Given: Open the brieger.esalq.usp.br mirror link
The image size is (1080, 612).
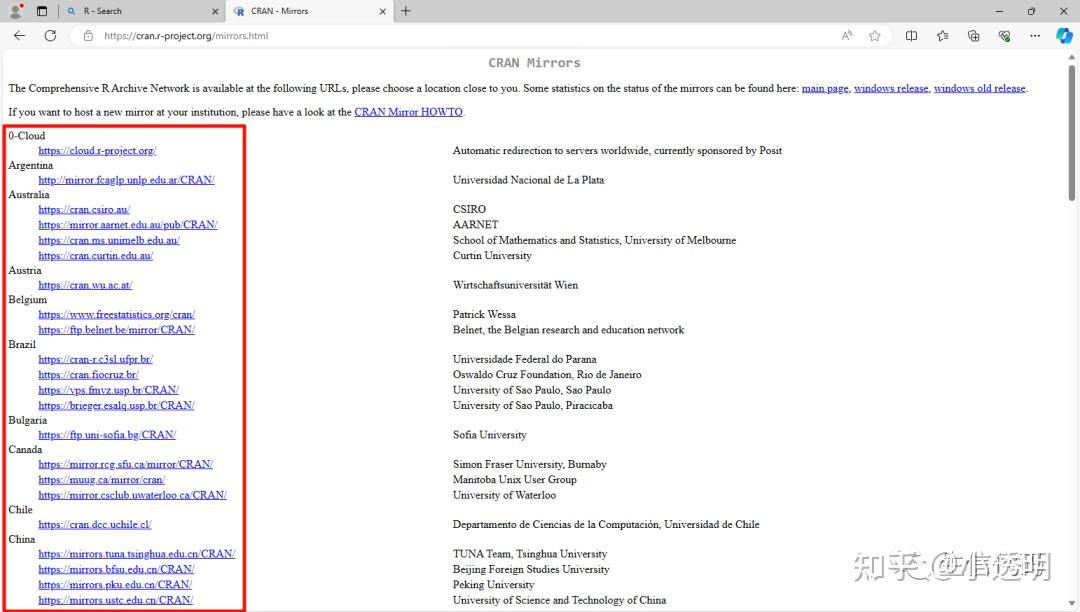Looking at the screenshot, I should (x=116, y=405).
